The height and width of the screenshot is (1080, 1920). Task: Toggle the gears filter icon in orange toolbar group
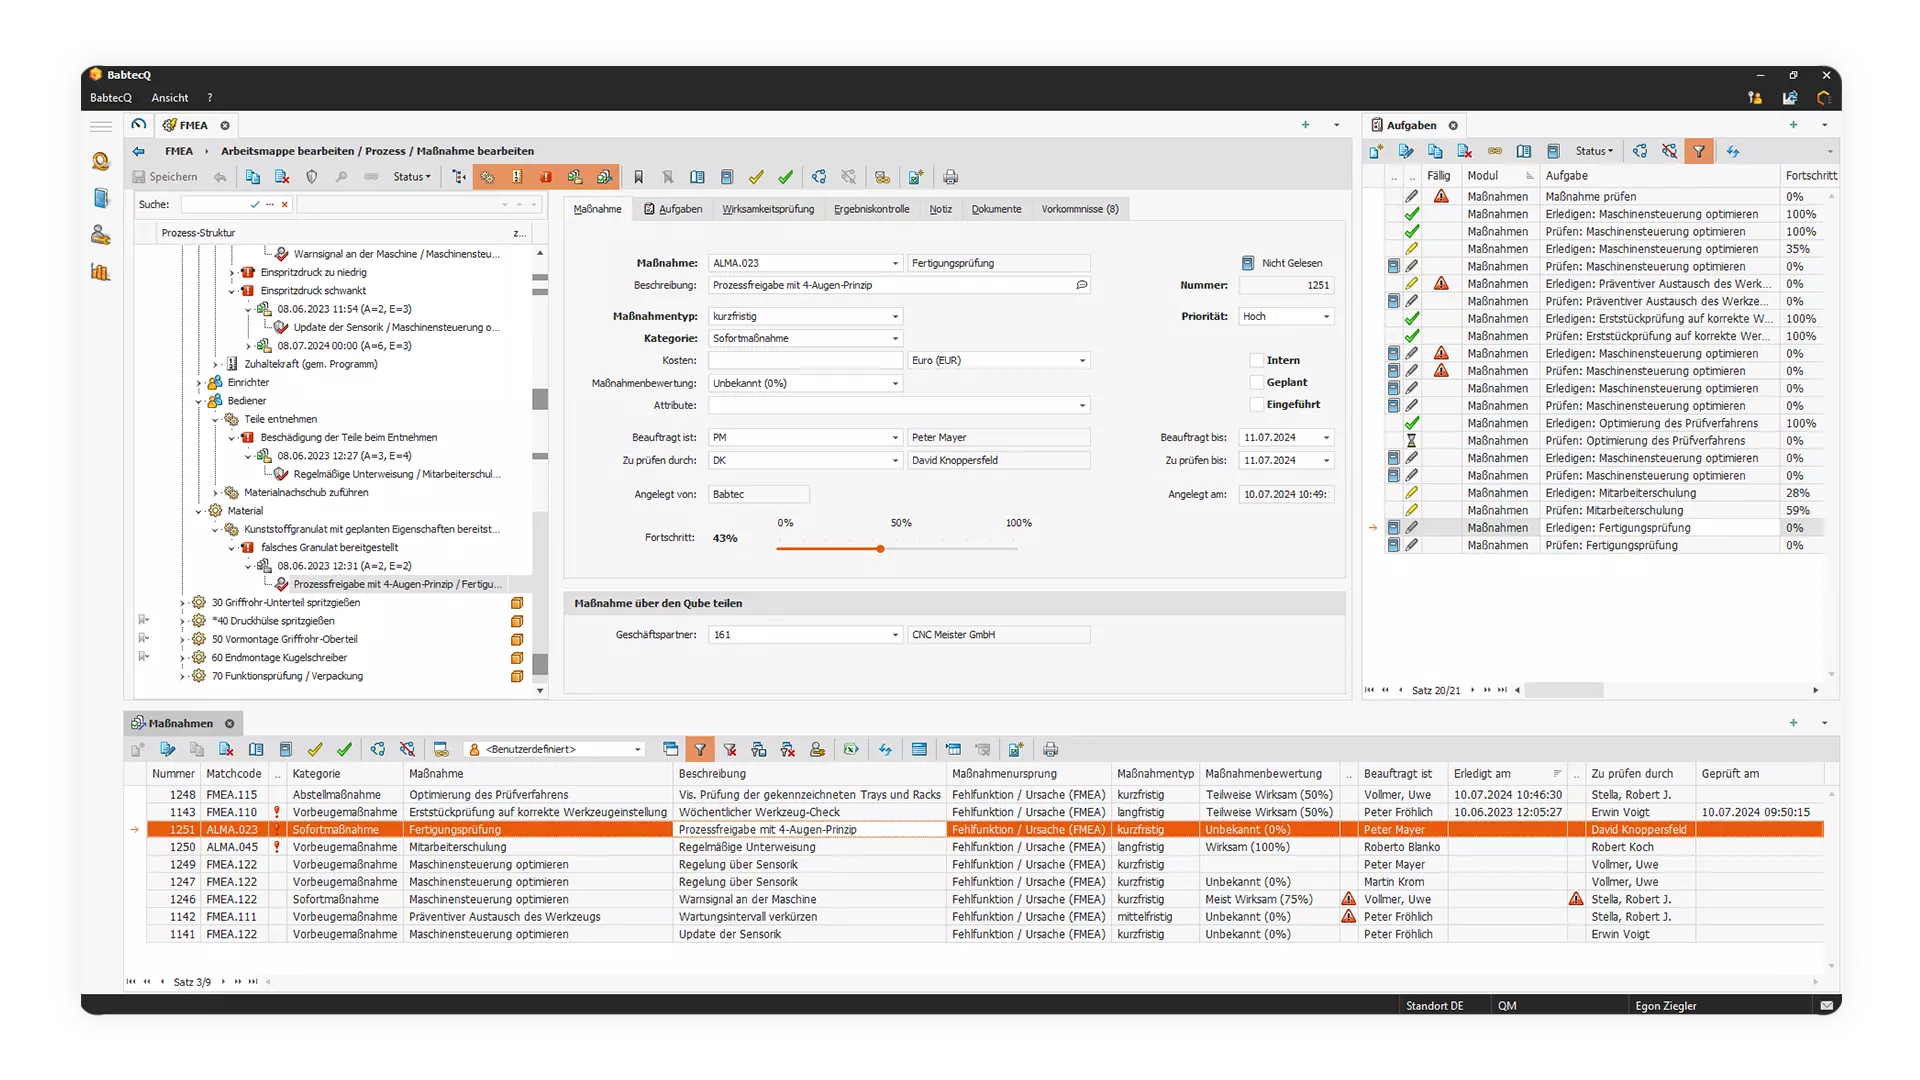[488, 177]
